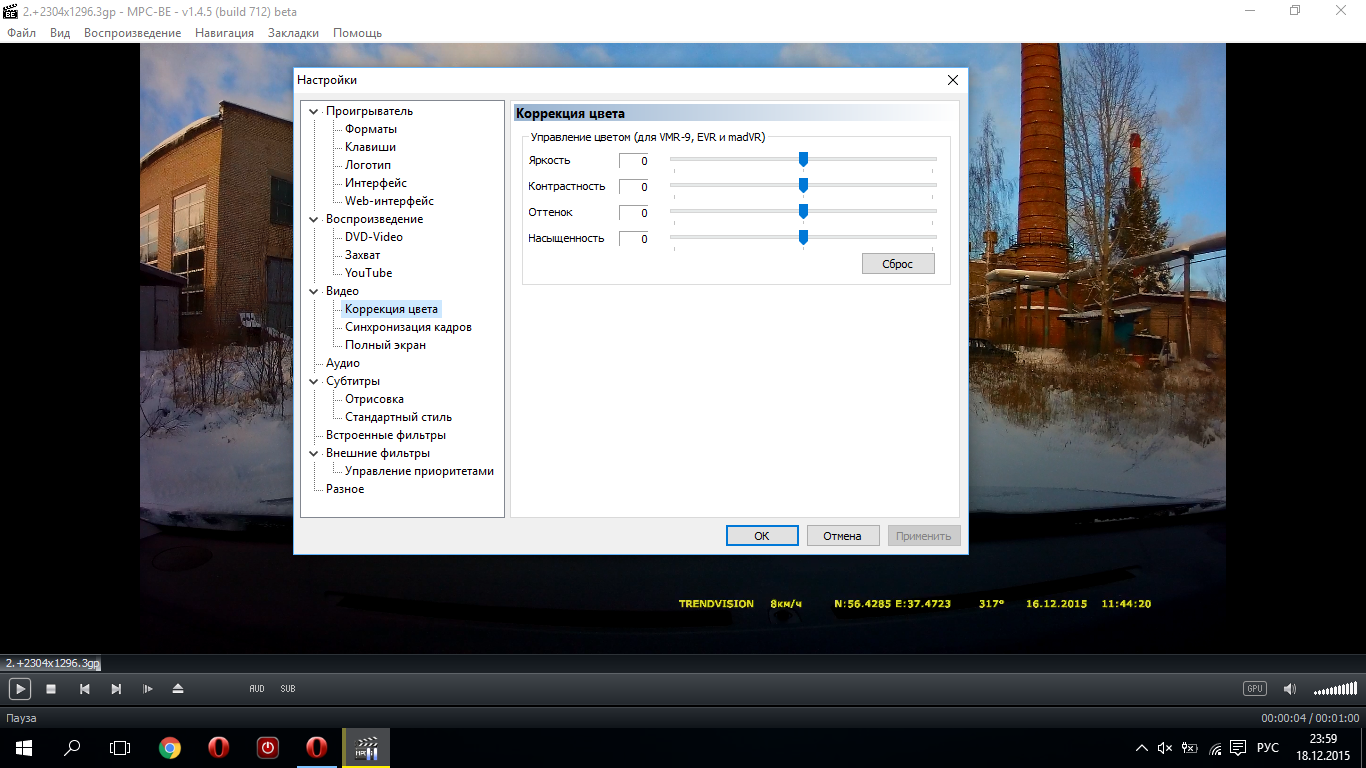Click the Яркость brightness slider handle
Screen dimensions: 1366x768
803,159
